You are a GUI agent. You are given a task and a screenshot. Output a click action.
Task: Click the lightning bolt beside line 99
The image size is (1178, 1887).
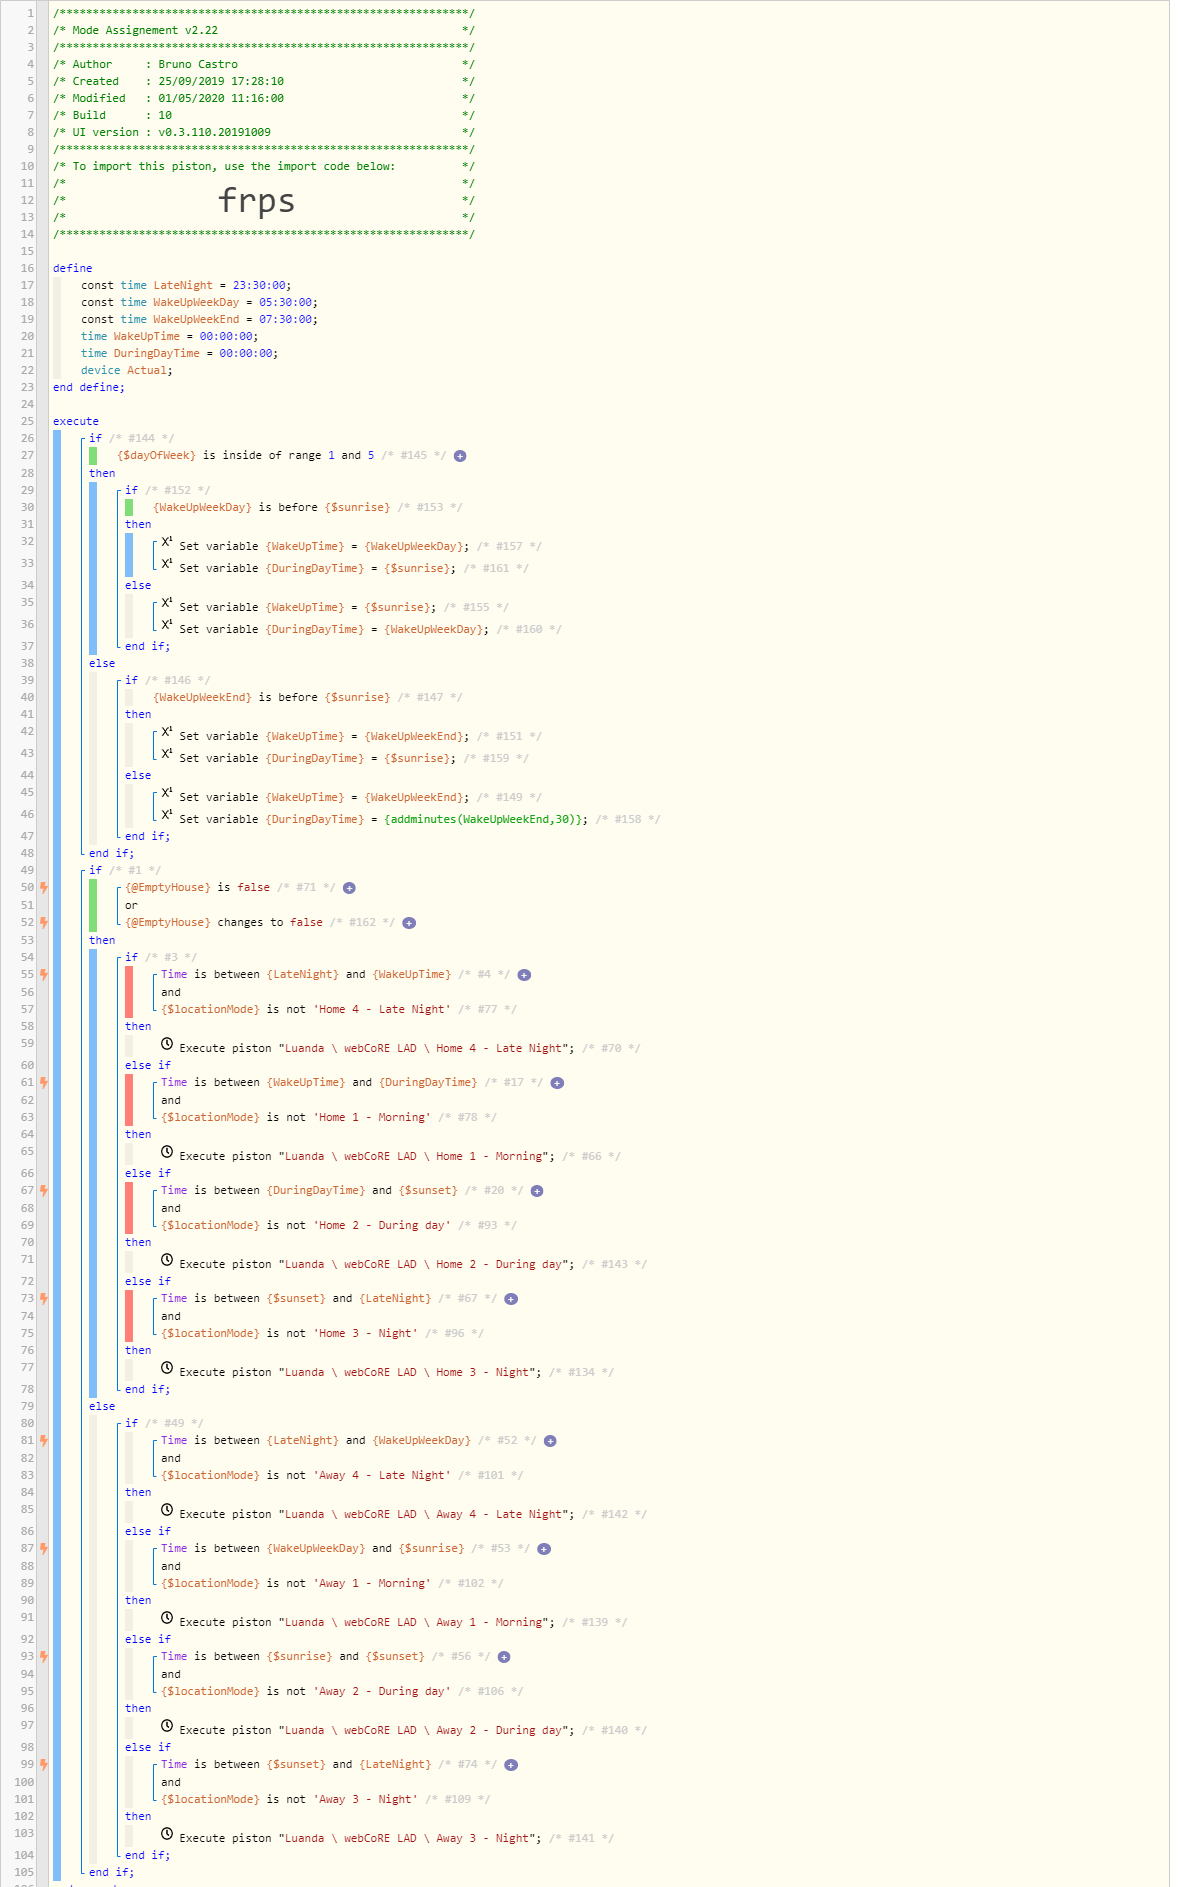[x=44, y=1765]
